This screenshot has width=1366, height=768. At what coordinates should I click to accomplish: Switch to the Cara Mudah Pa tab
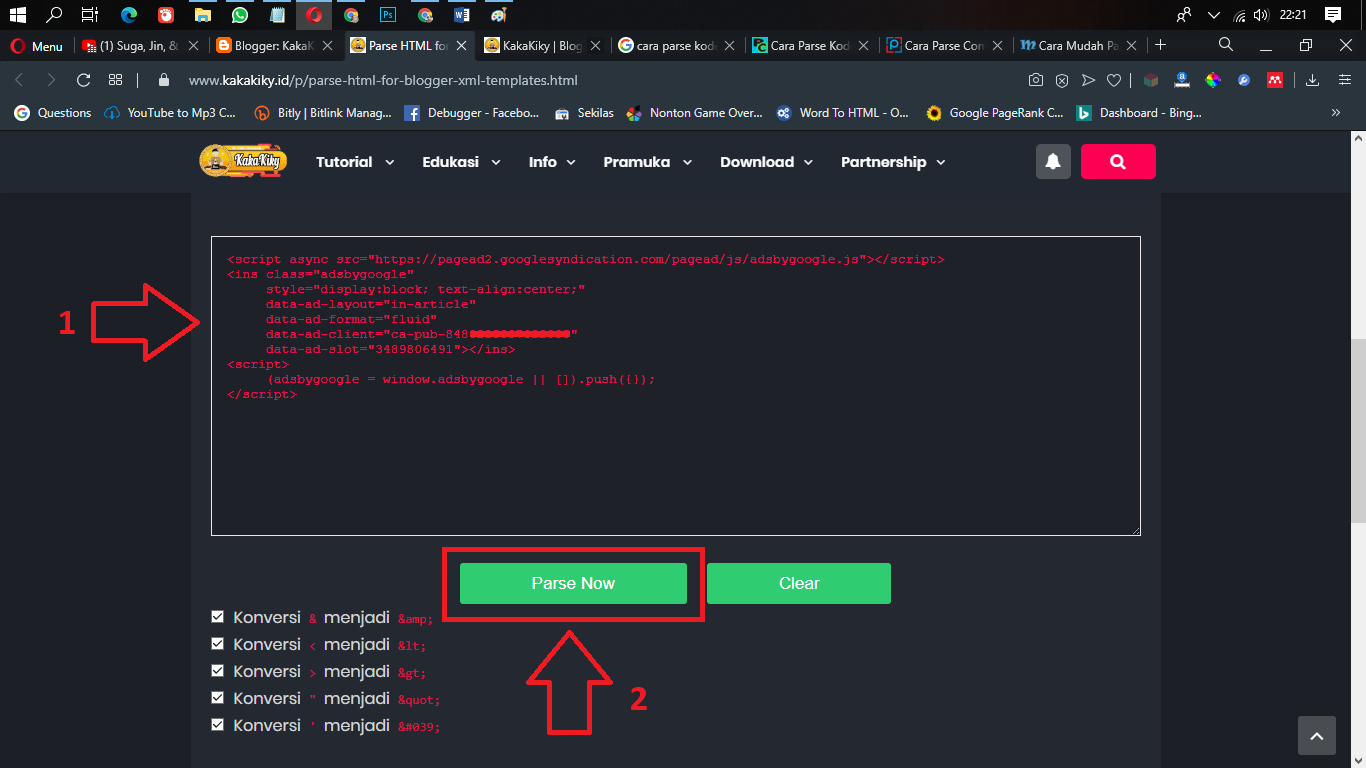pyautogui.click(x=1078, y=46)
